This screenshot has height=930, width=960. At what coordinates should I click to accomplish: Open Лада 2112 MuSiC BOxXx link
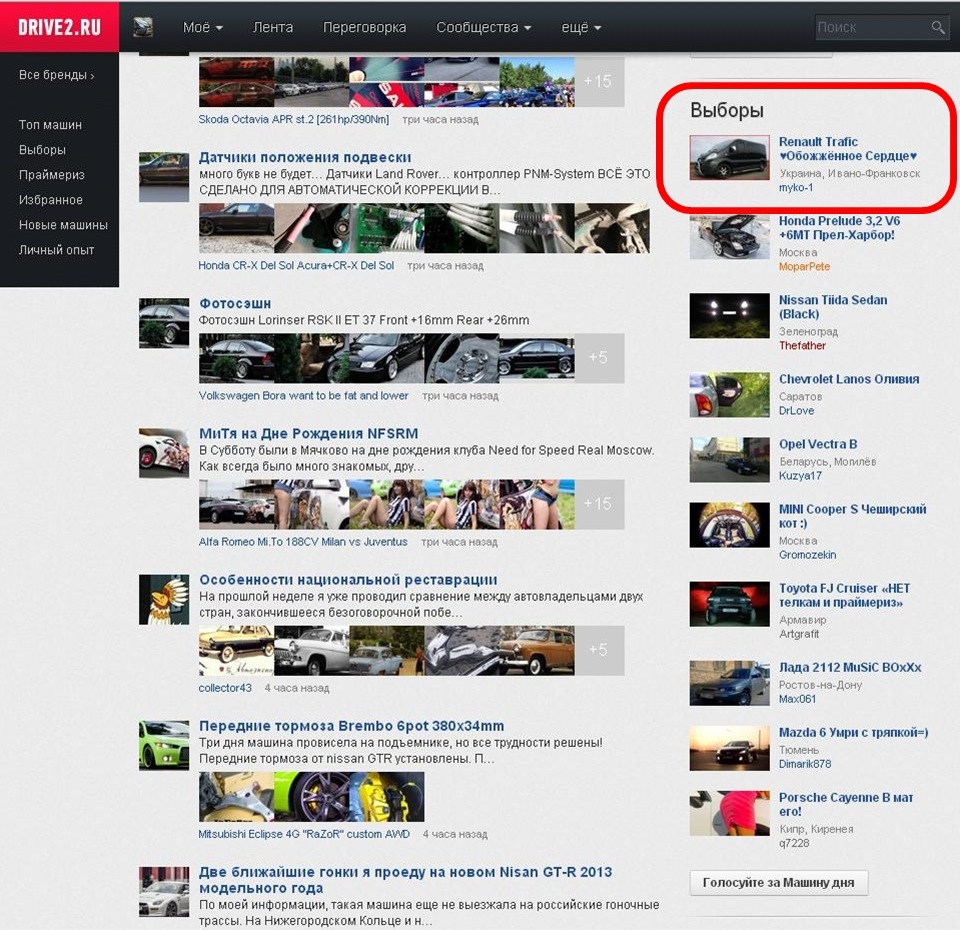[x=850, y=667]
